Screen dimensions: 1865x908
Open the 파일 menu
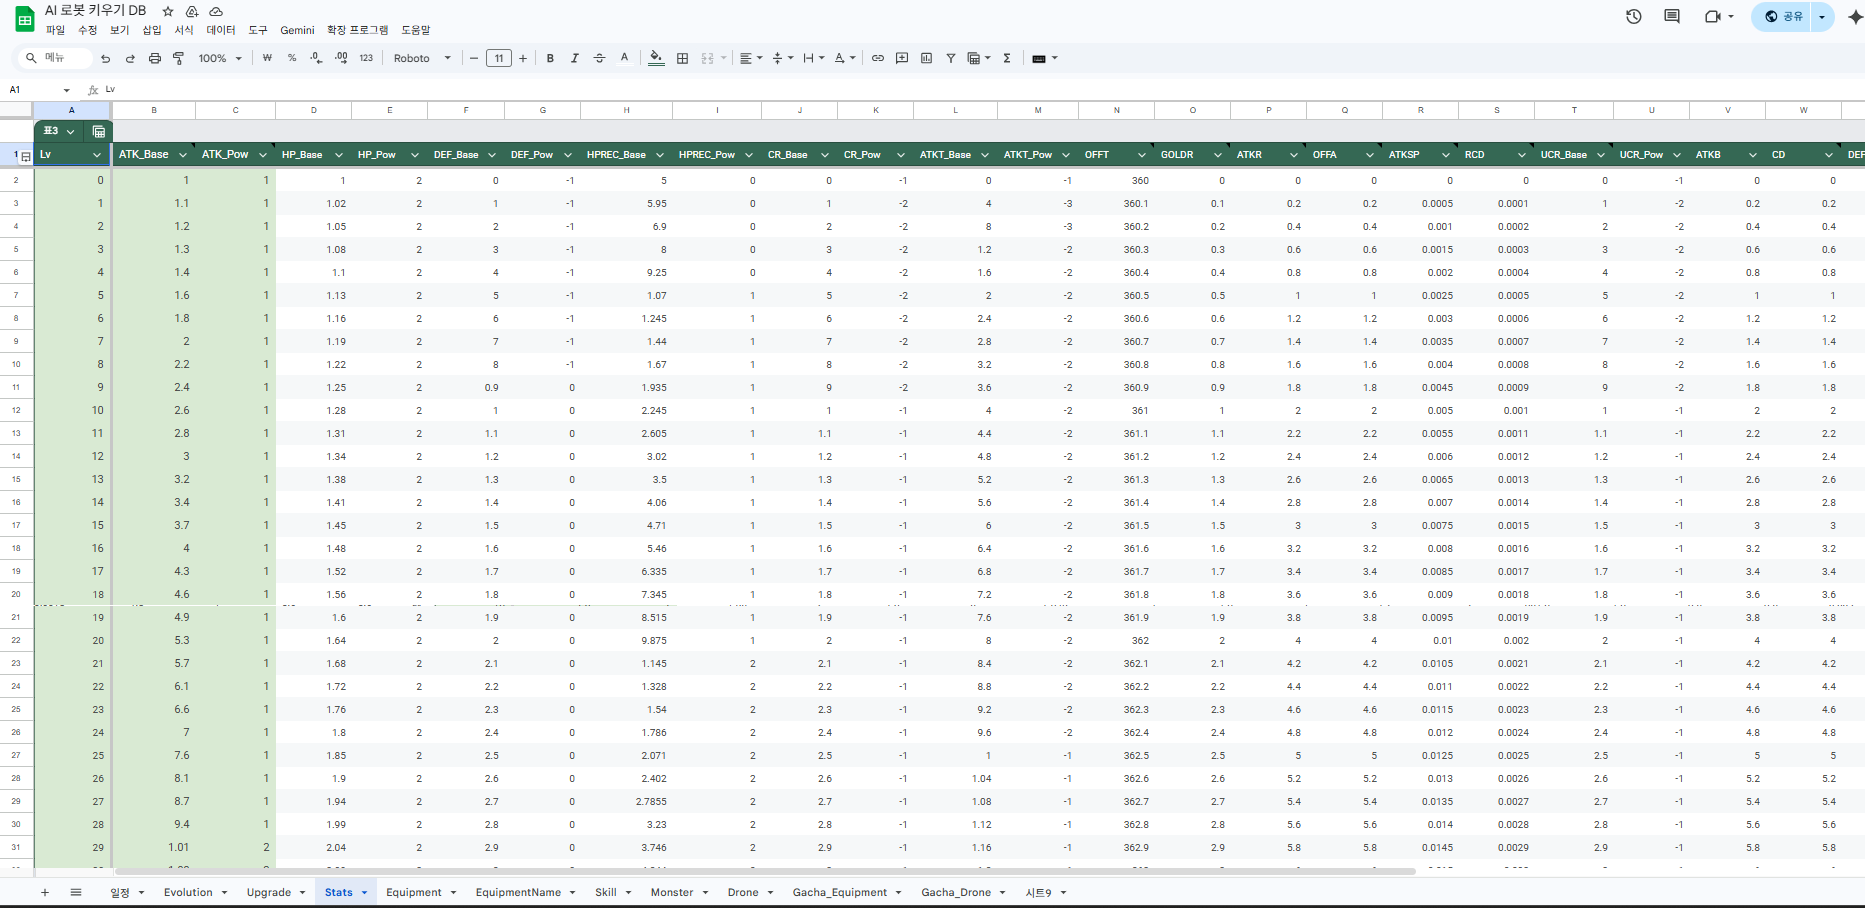point(55,30)
